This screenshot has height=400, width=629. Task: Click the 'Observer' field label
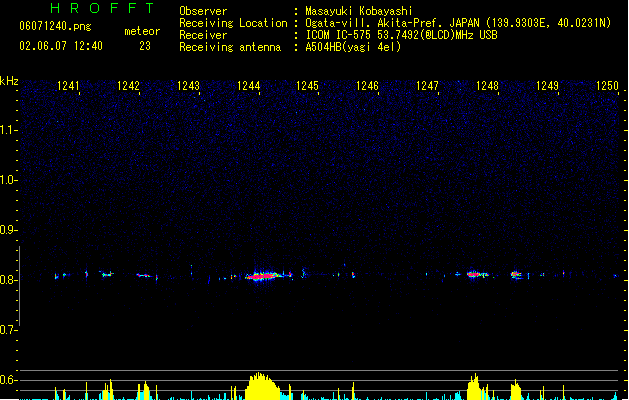click(203, 11)
